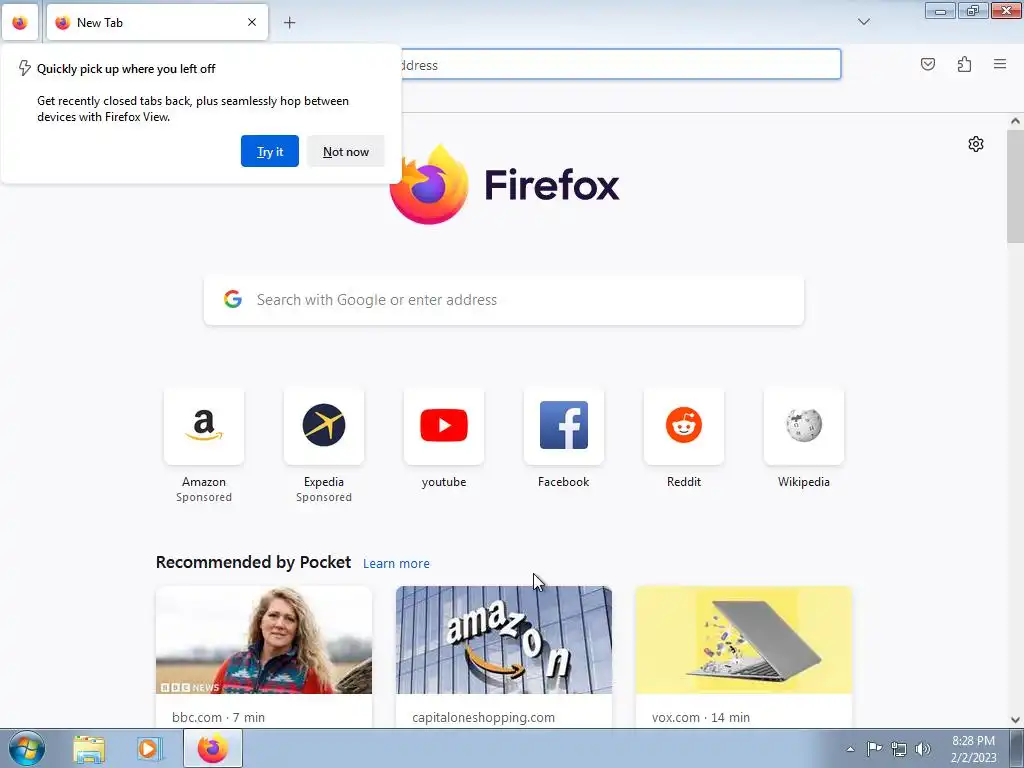
Task: Open the capitaloneshopping.com Amazon story
Action: (x=504, y=640)
